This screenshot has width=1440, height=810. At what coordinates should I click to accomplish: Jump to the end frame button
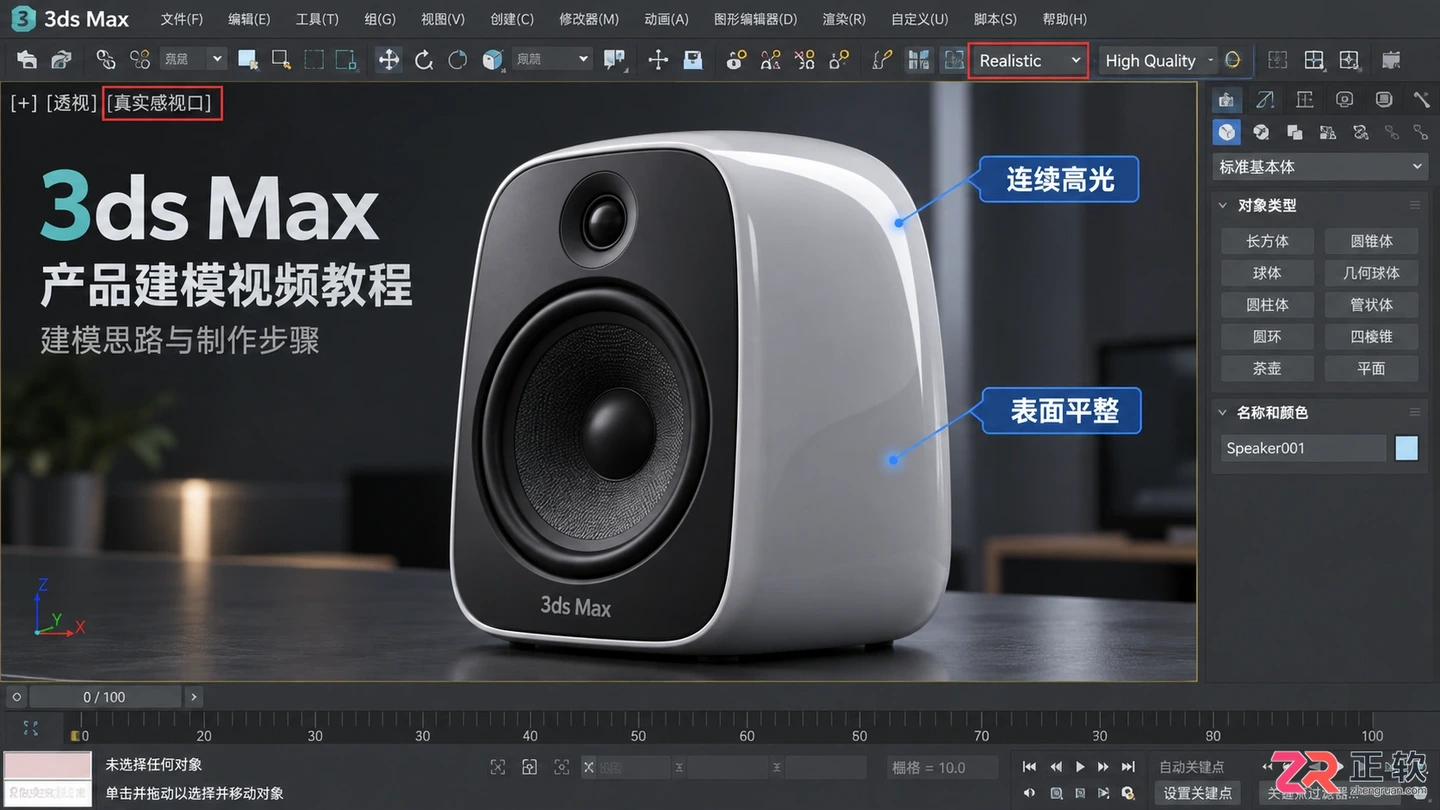tap(1128, 767)
